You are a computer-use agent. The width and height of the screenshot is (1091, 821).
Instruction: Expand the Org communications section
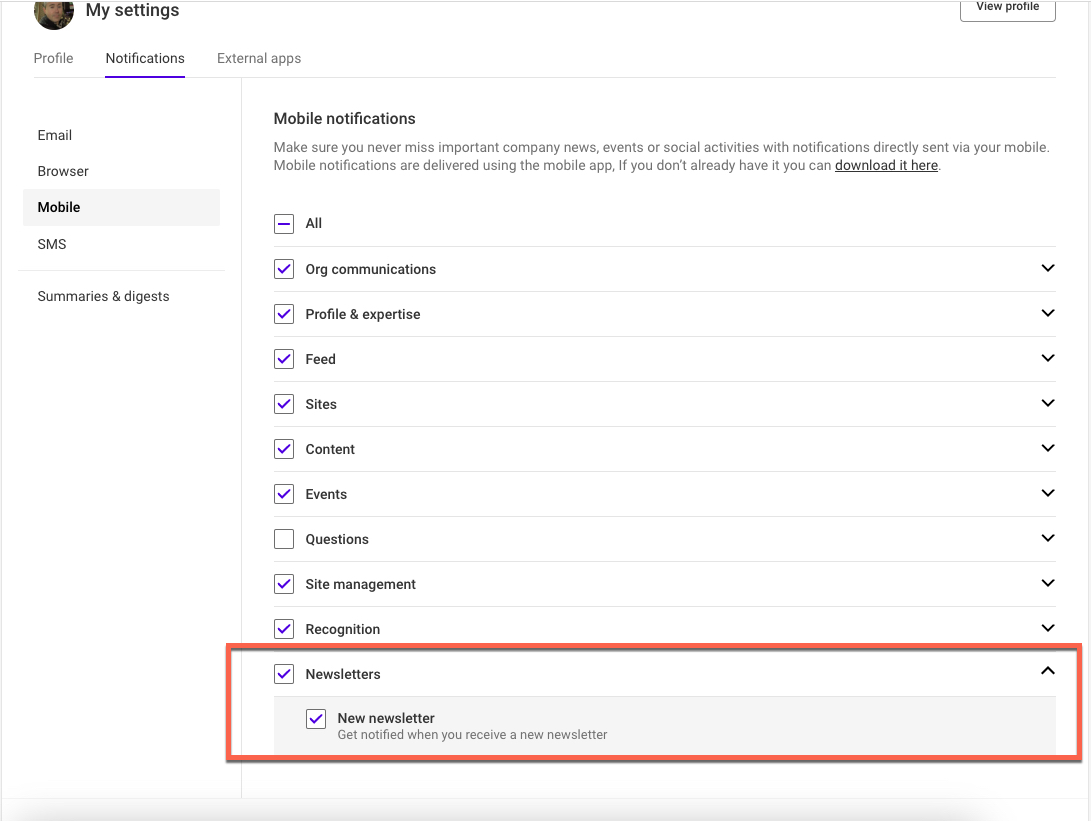[1047, 268]
